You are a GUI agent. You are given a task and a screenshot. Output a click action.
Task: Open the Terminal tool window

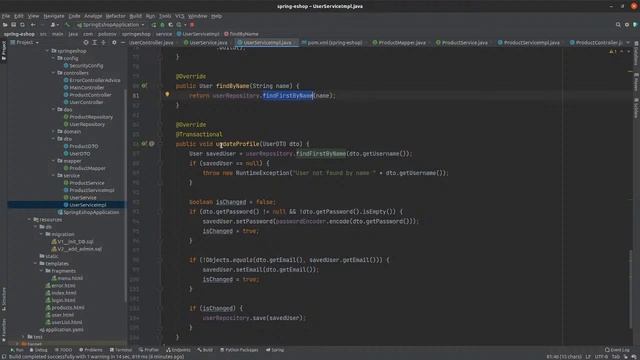pos(120,350)
